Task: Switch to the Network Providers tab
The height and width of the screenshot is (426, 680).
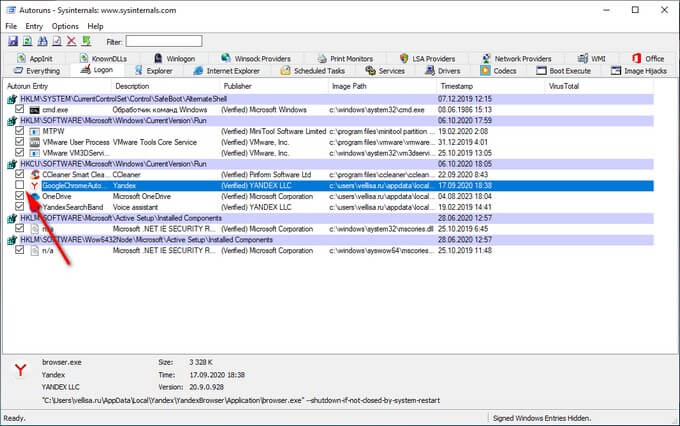Action: pos(517,59)
